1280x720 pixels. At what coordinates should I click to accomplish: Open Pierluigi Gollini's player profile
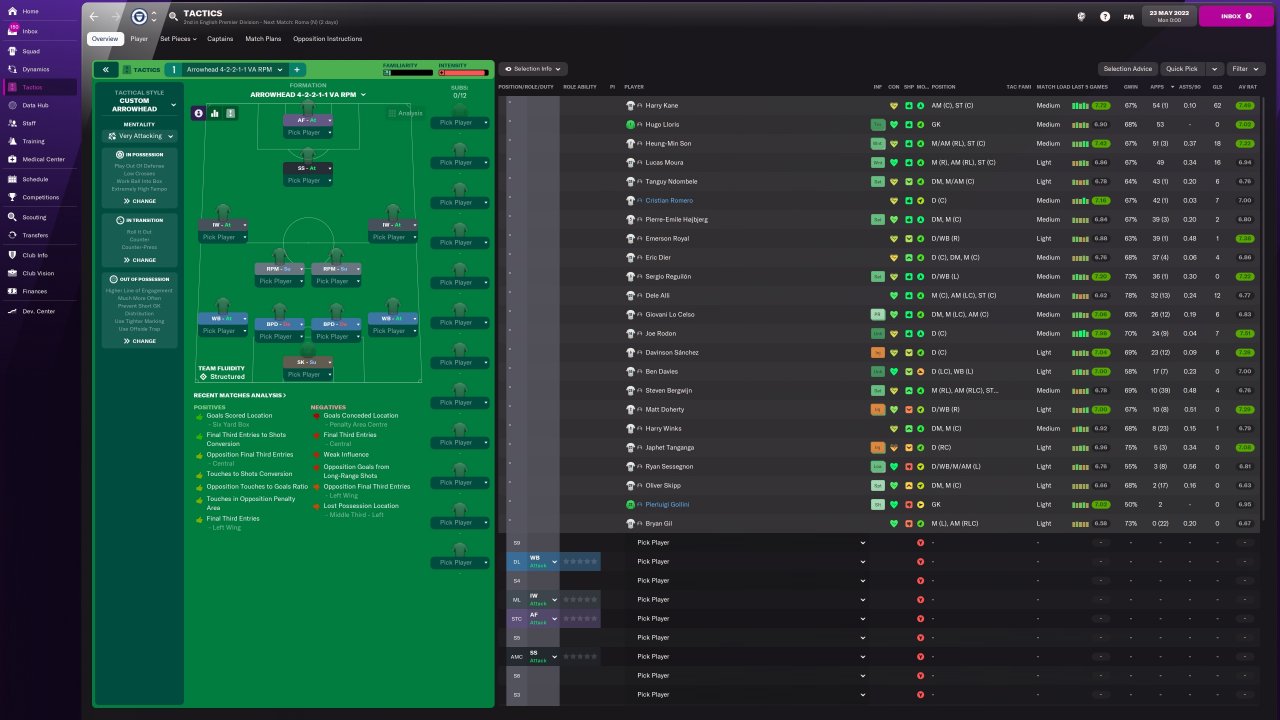coord(667,504)
